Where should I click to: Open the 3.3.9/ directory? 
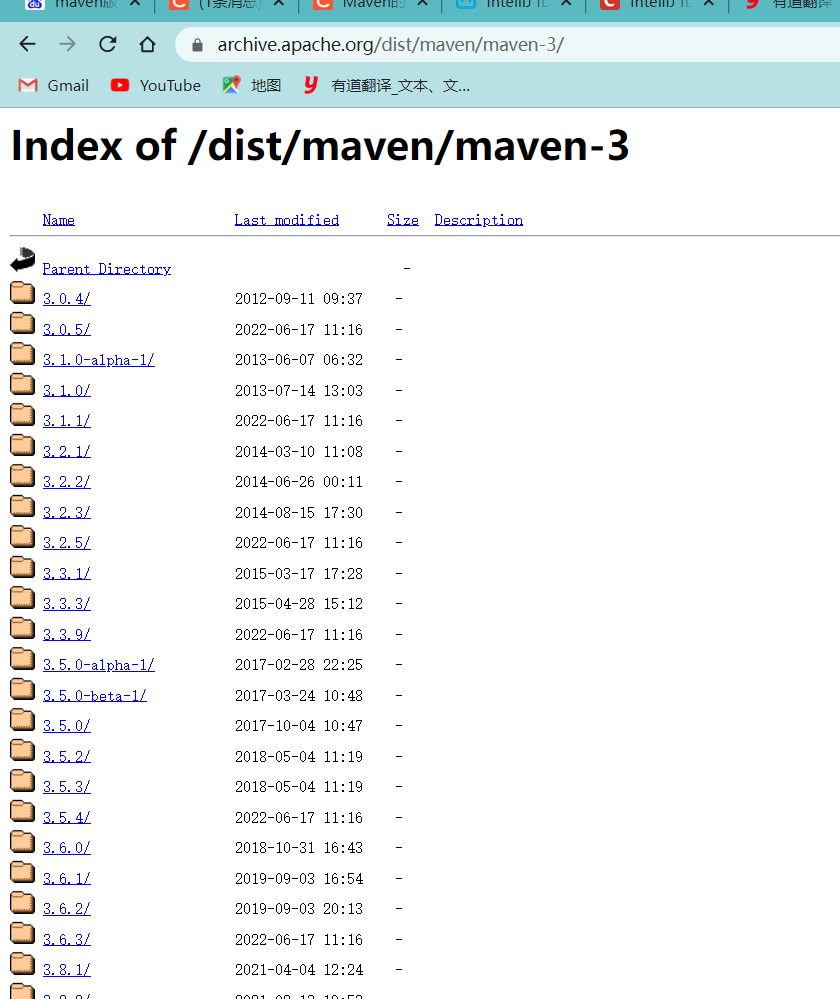67,635
